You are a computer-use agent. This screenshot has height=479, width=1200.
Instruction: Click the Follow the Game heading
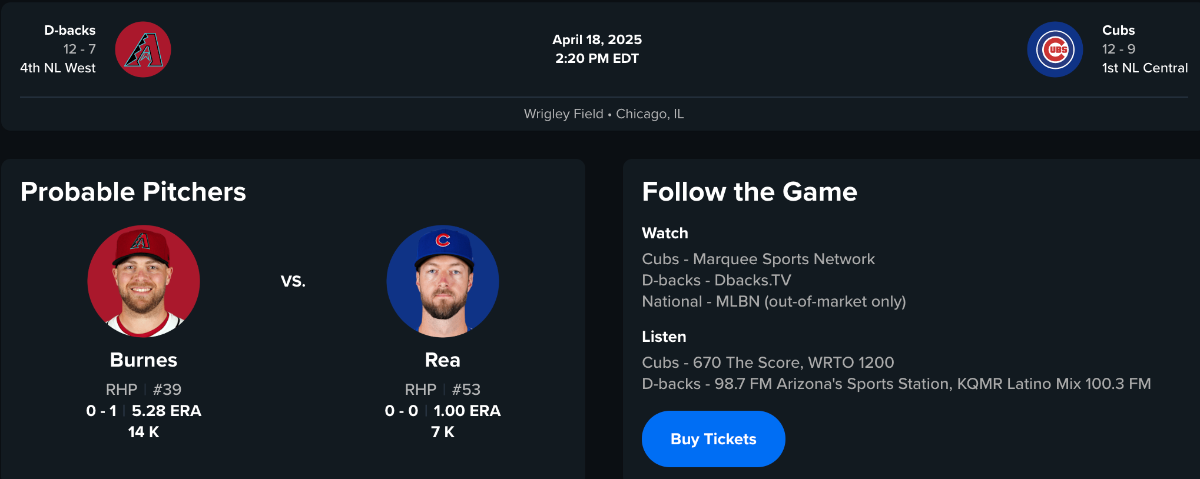[749, 192]
